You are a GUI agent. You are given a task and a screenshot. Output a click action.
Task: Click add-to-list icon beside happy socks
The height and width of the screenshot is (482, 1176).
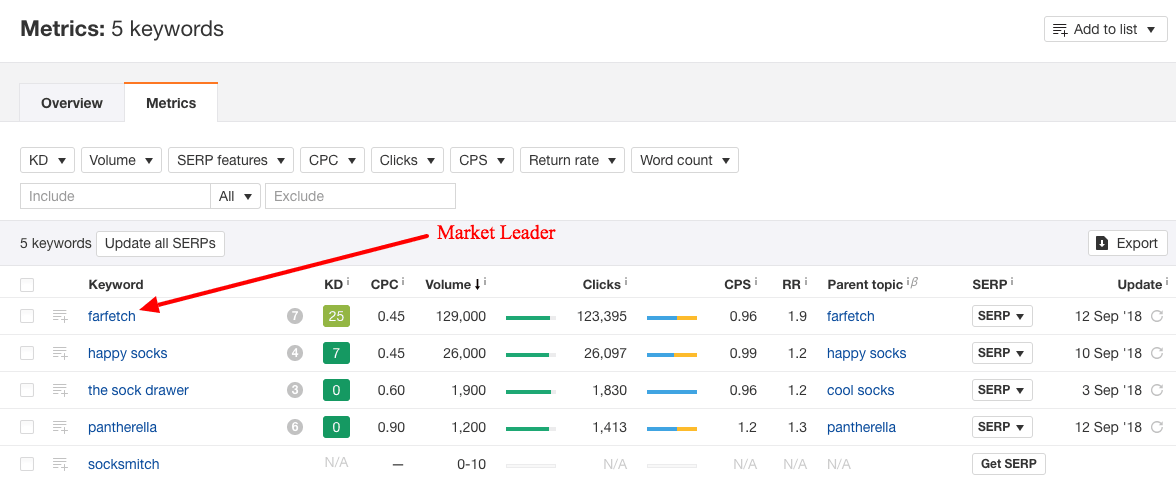tap(60, 353)
